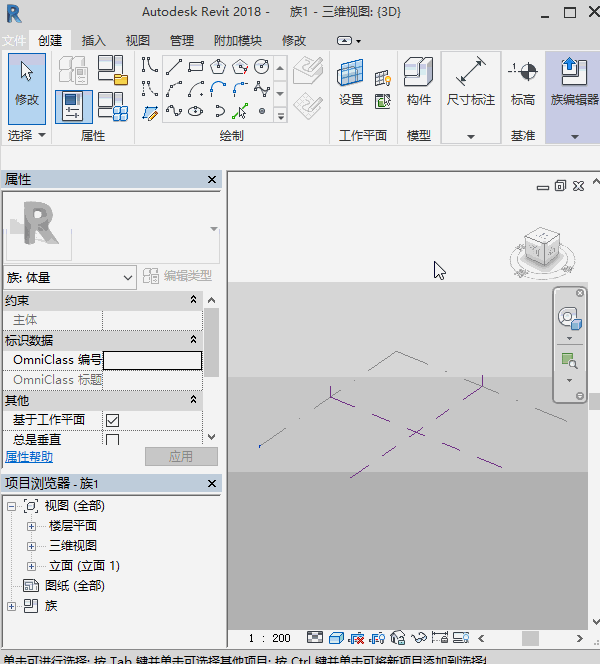Switch to the 插入 ribbon tab
Image resolution: width=600 pixels, height=664 pixels.
[93, 41]
